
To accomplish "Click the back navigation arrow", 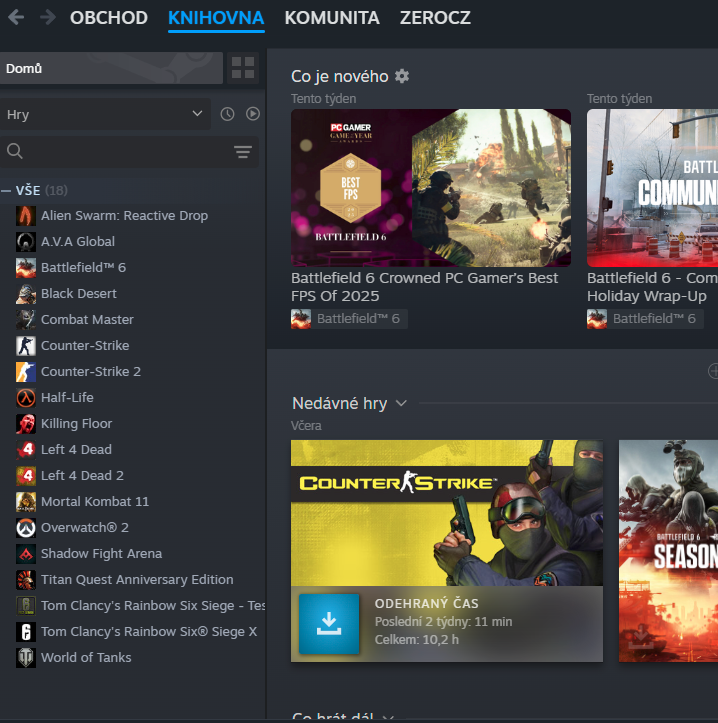I will point(17,17).
